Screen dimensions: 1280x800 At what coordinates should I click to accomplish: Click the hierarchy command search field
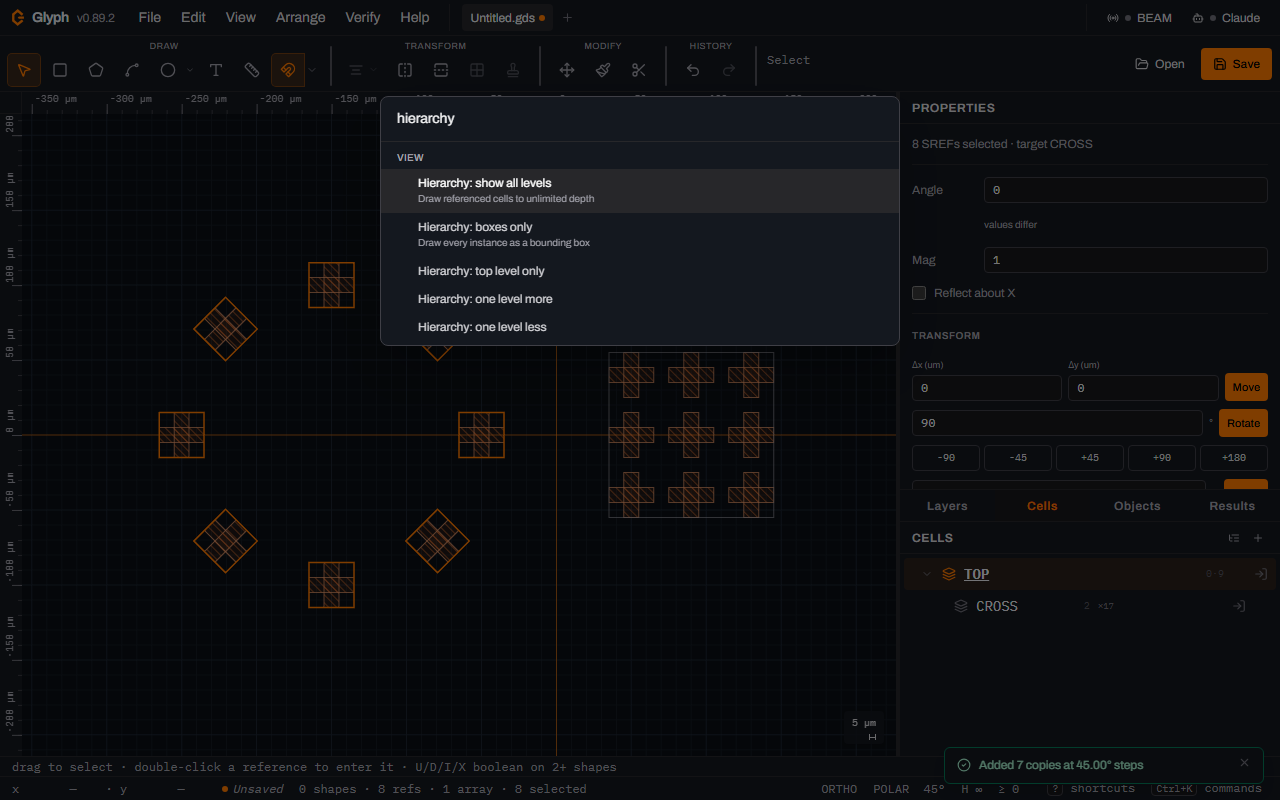coord(640,119)
